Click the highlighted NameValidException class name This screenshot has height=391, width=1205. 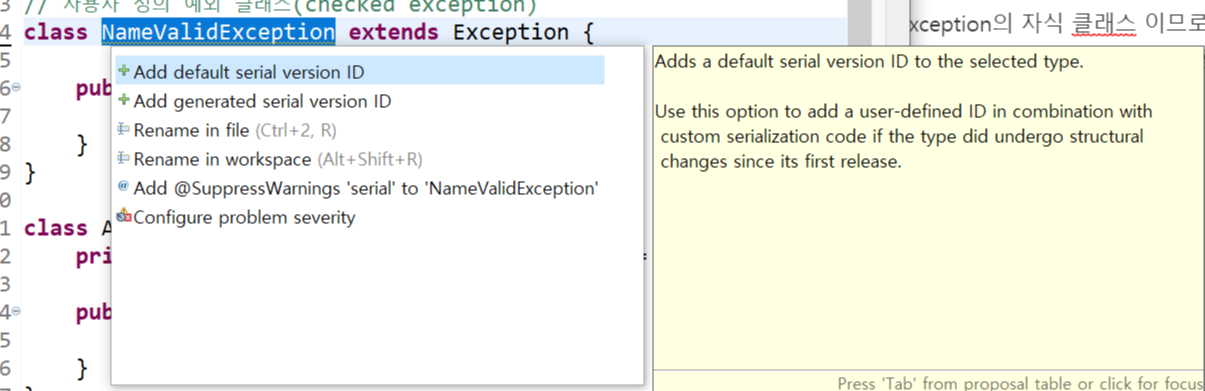pos(218,32)
